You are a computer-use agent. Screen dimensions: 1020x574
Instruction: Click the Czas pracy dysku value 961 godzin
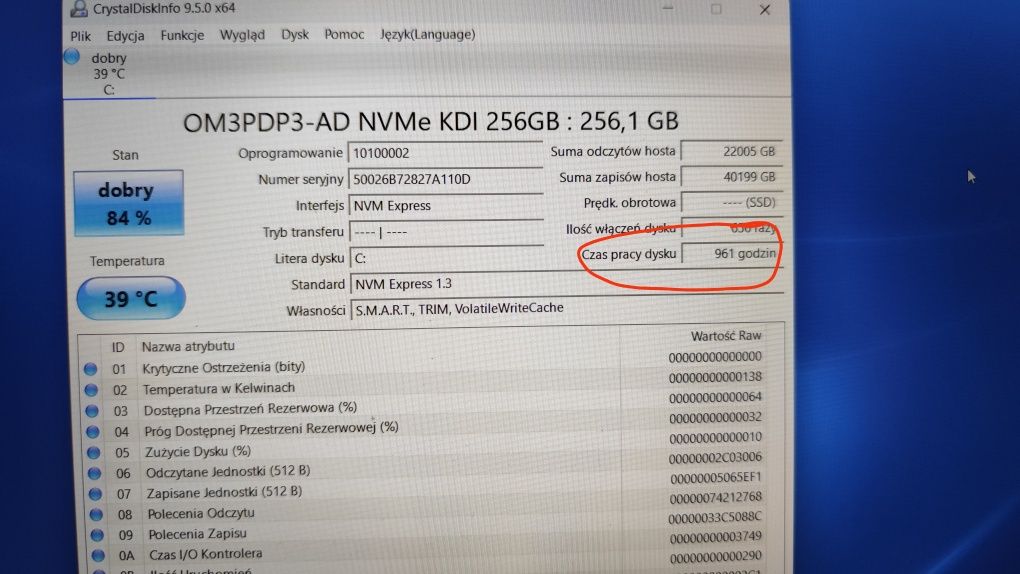click(731, 254)
